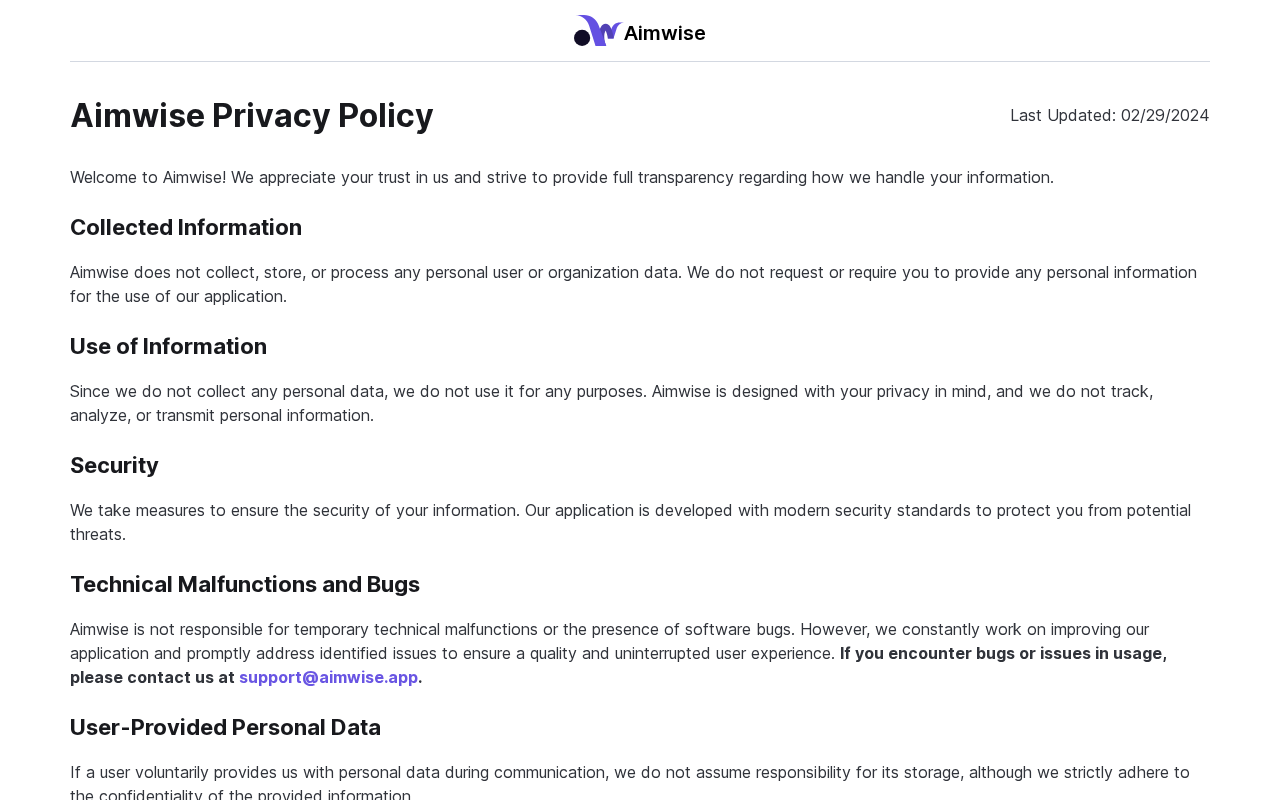
Task: Click sentence about modern security standards
Action: click(x=857, y=510)
